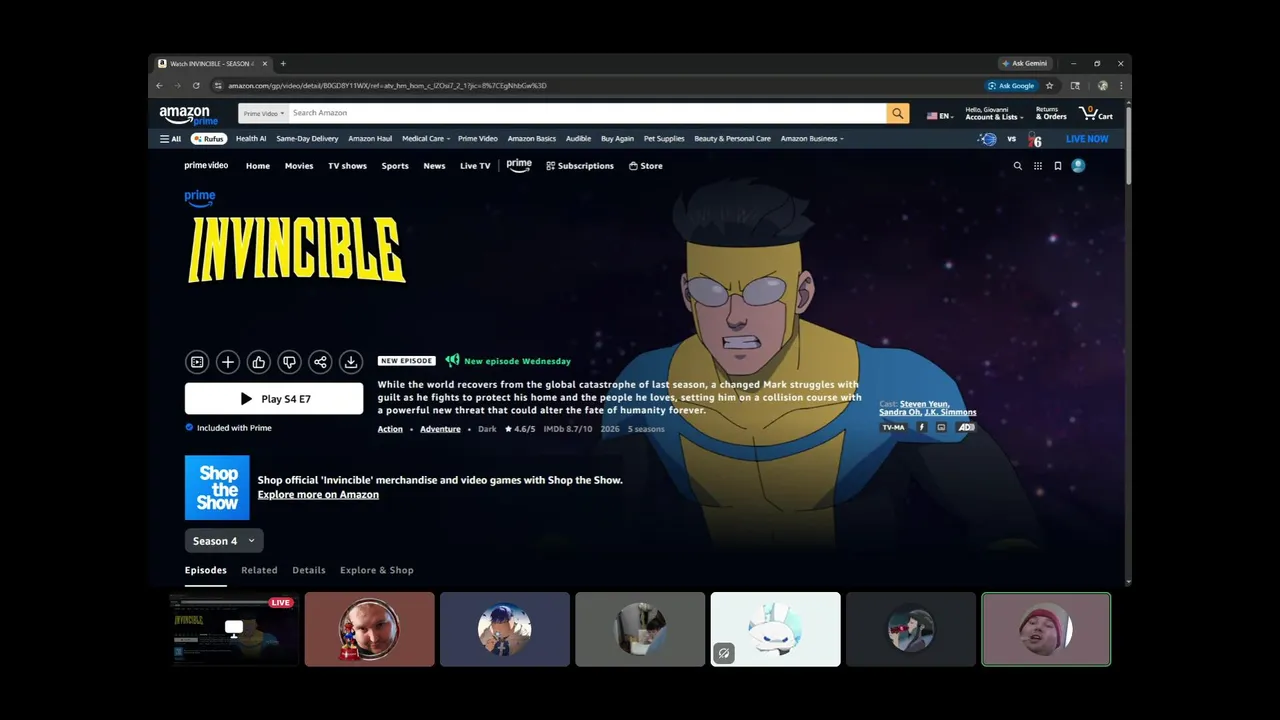Open the Prime Video watchlist bookmark icon
The image size is (1280, 720).
point(1058,166)
